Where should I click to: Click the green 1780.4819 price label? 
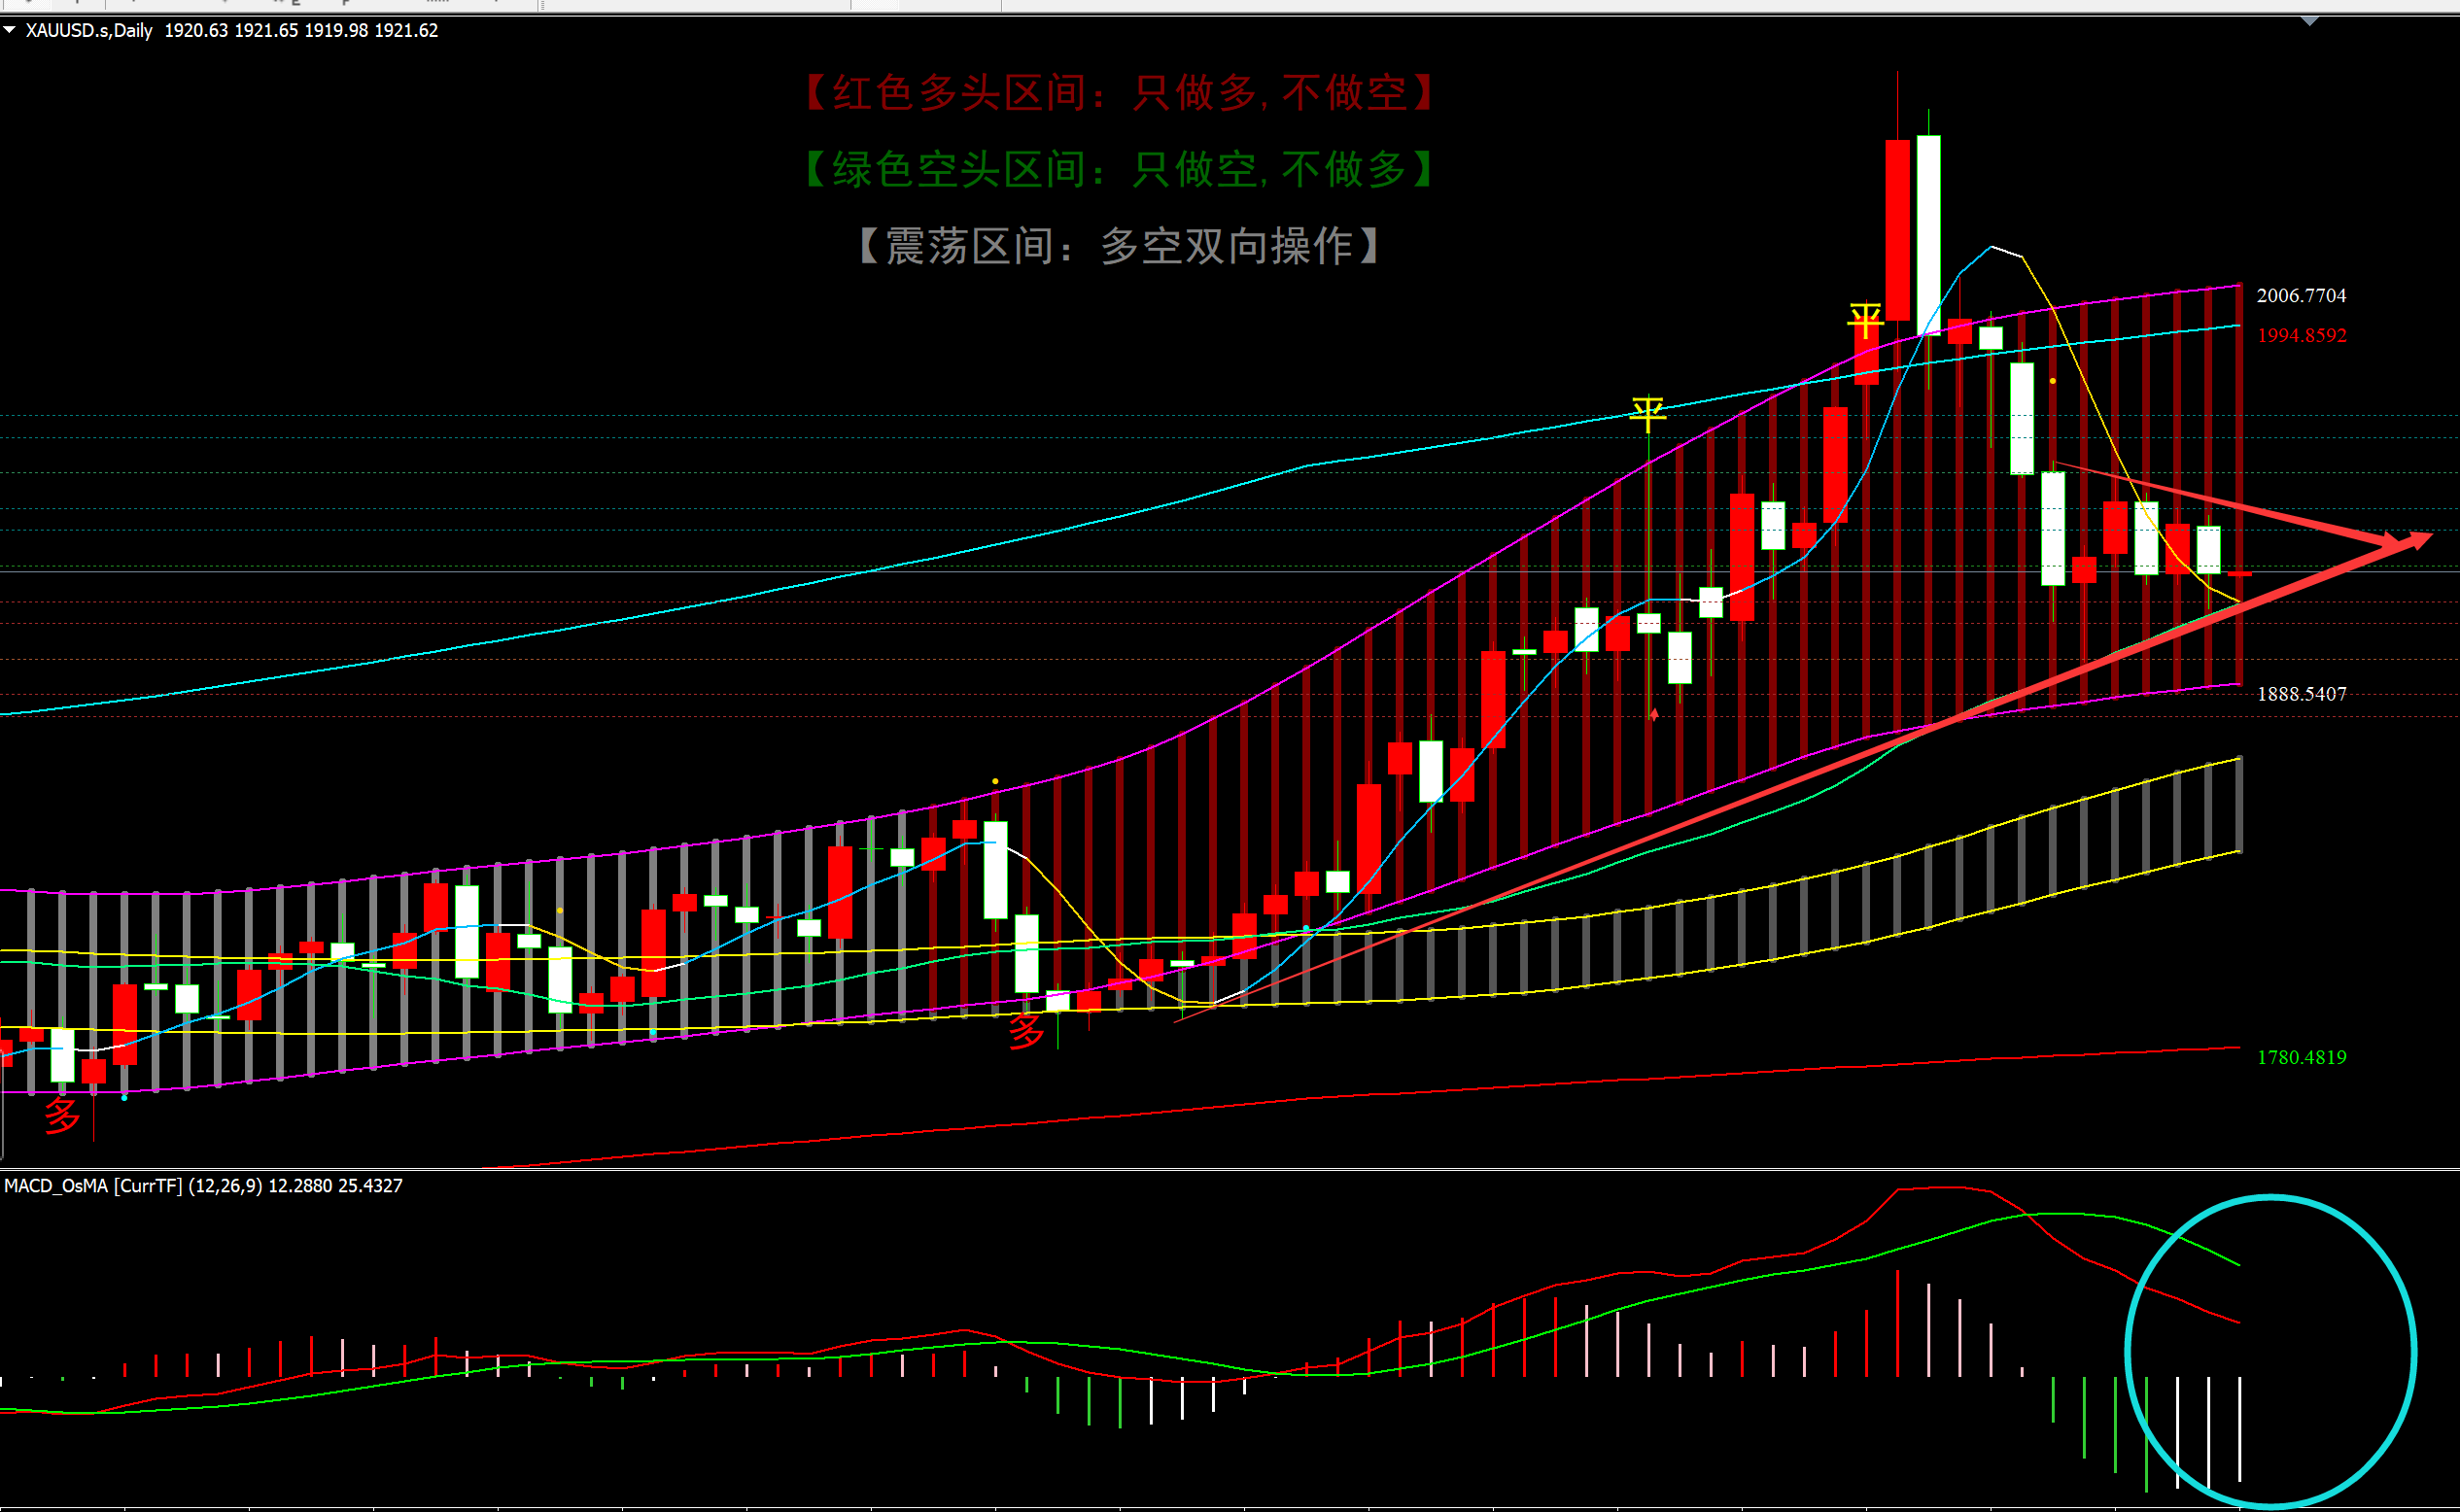click(2301, 1057)
